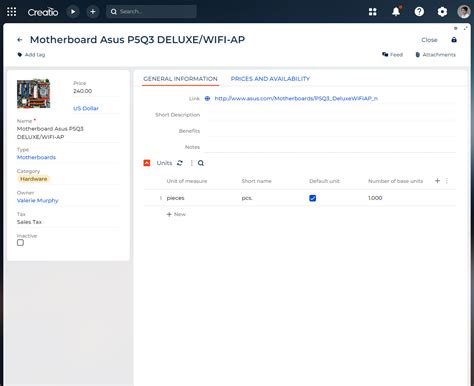Screen dimensions: 474x386
Task: Click the Units search magnifier icon
Action: point(201,163)
